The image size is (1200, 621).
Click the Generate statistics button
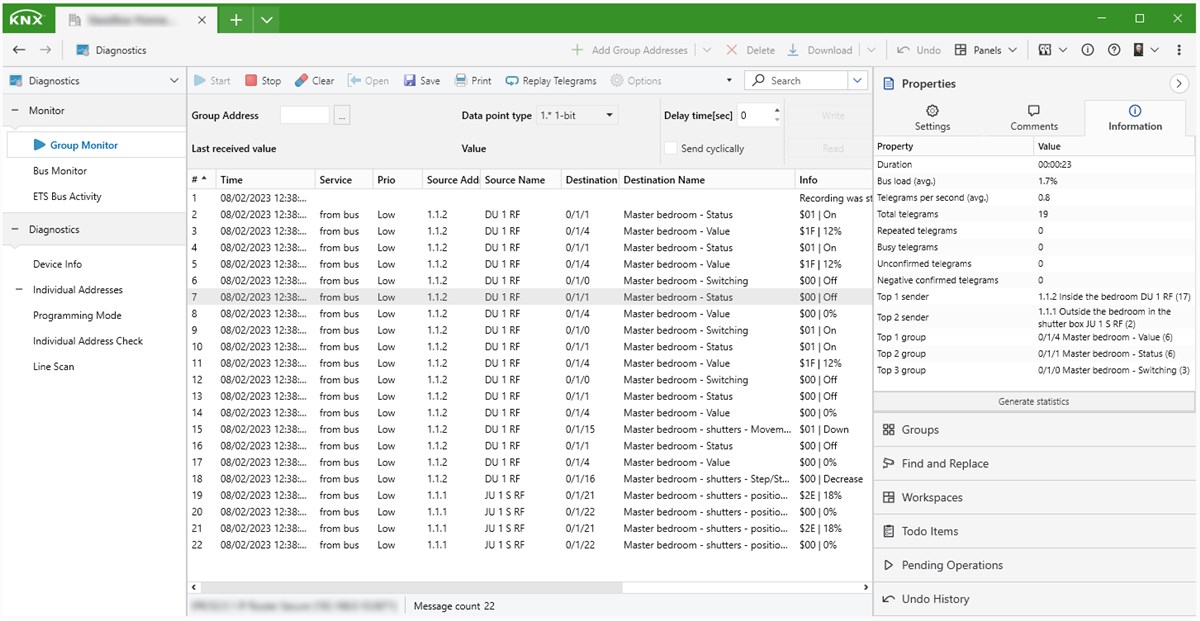point(1034,401)
